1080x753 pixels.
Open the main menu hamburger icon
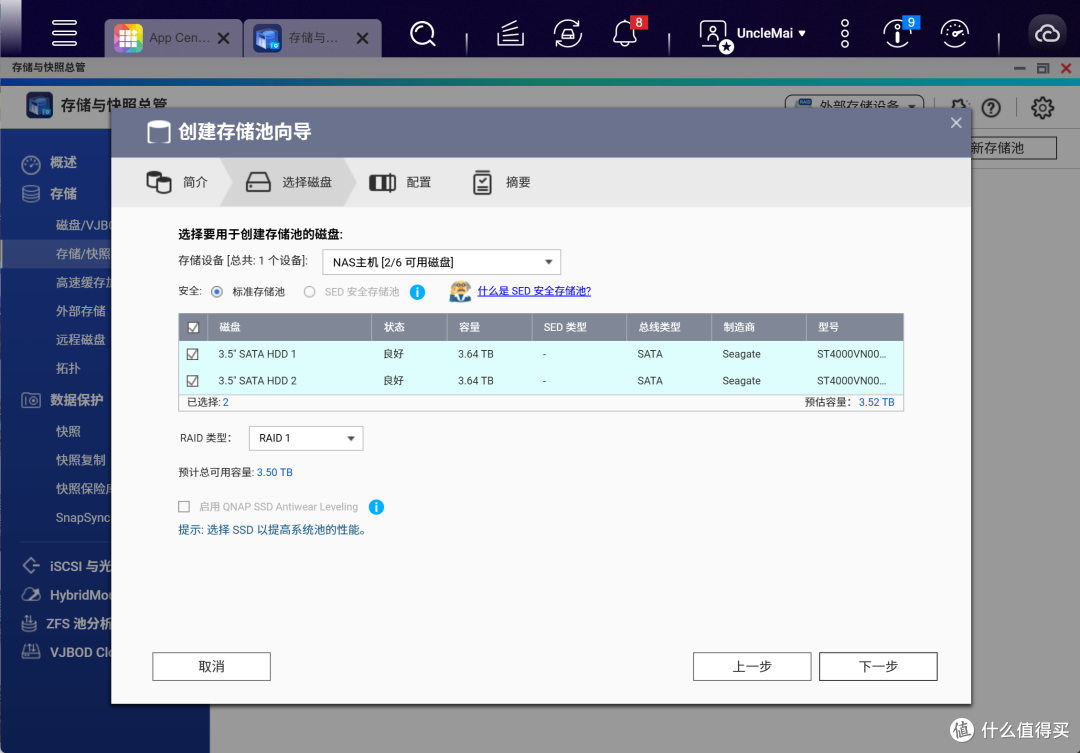pos(64,32)
